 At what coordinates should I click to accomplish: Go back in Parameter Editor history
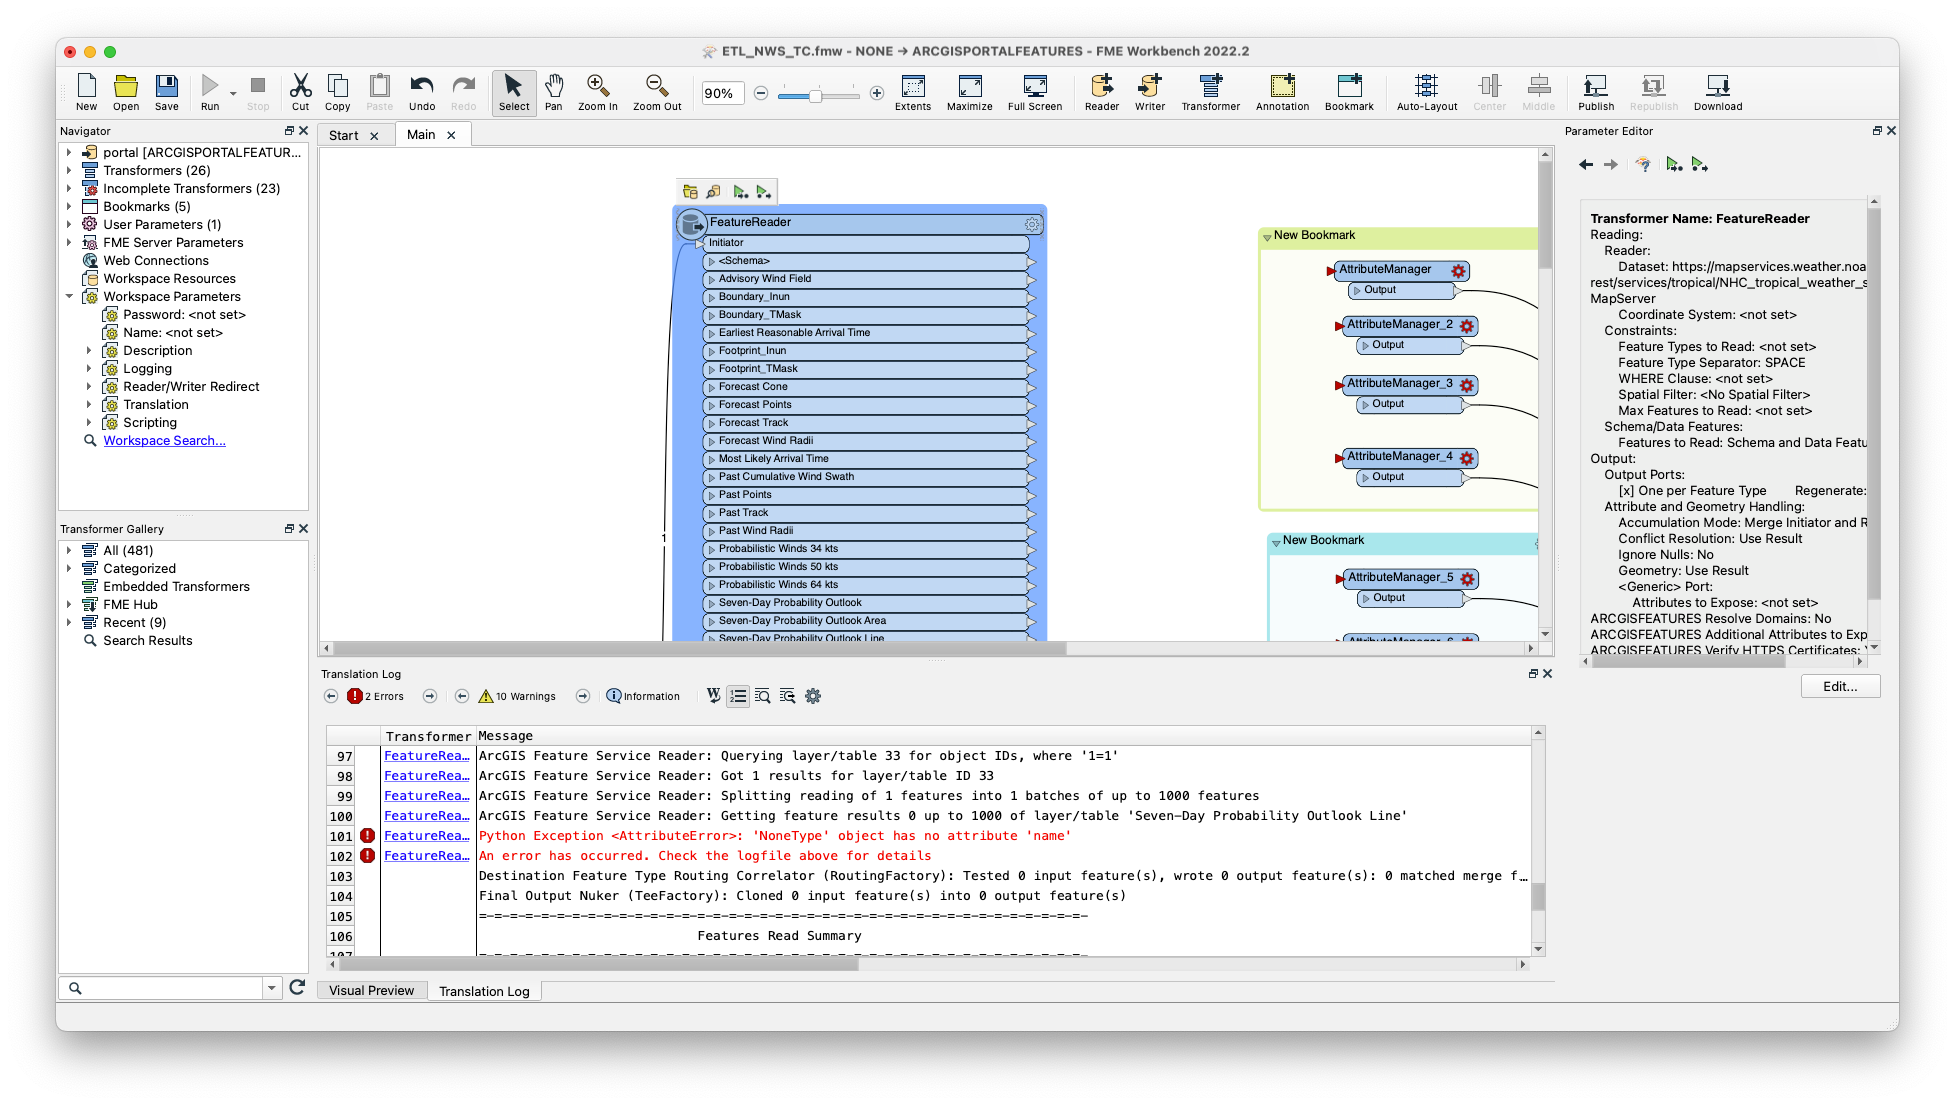[1586, 165]
